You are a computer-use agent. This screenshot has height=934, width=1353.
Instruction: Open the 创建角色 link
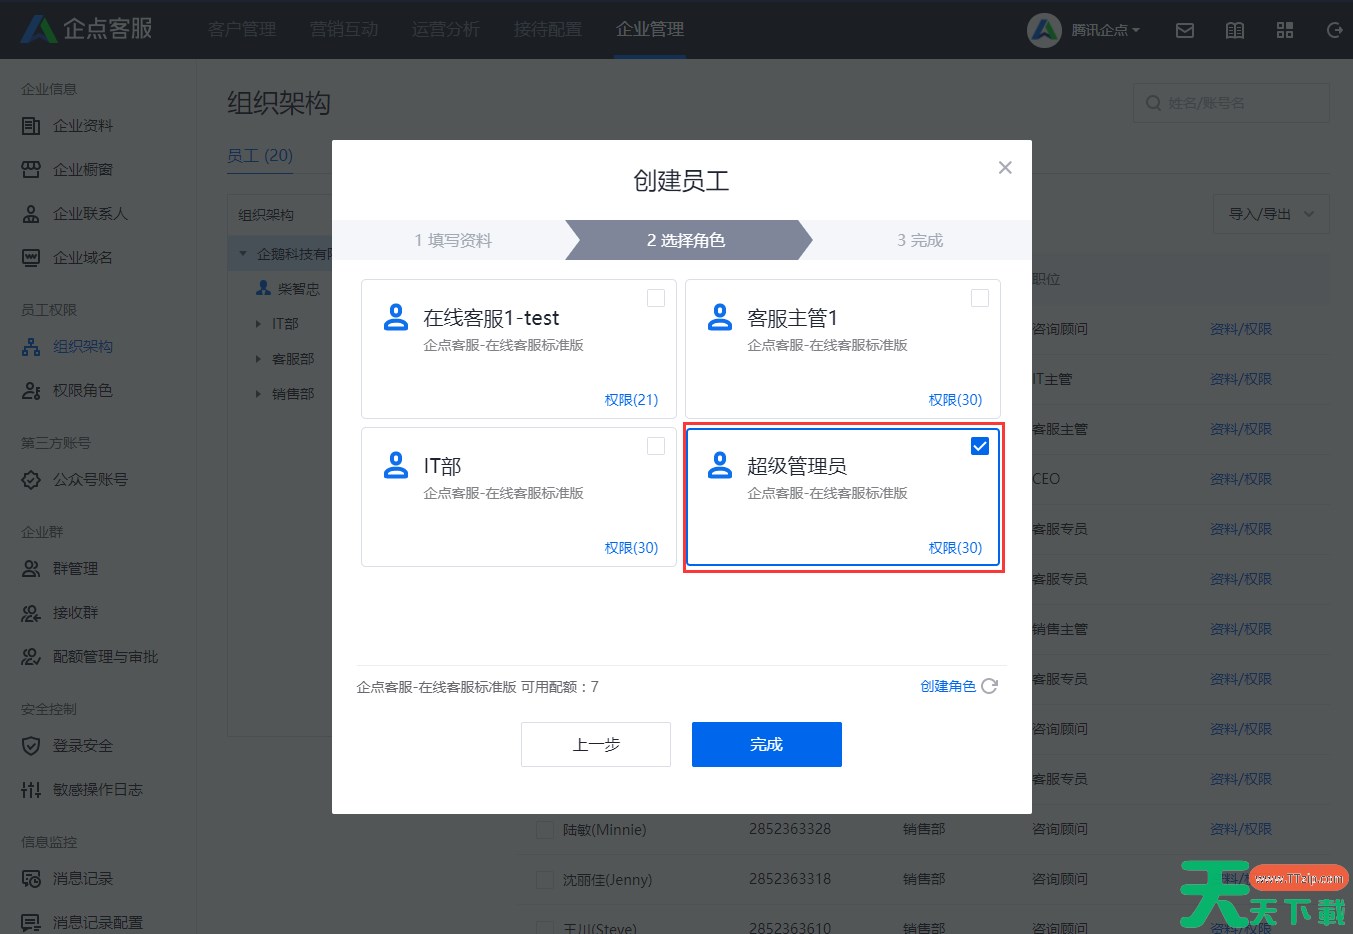tap(948, 686)
